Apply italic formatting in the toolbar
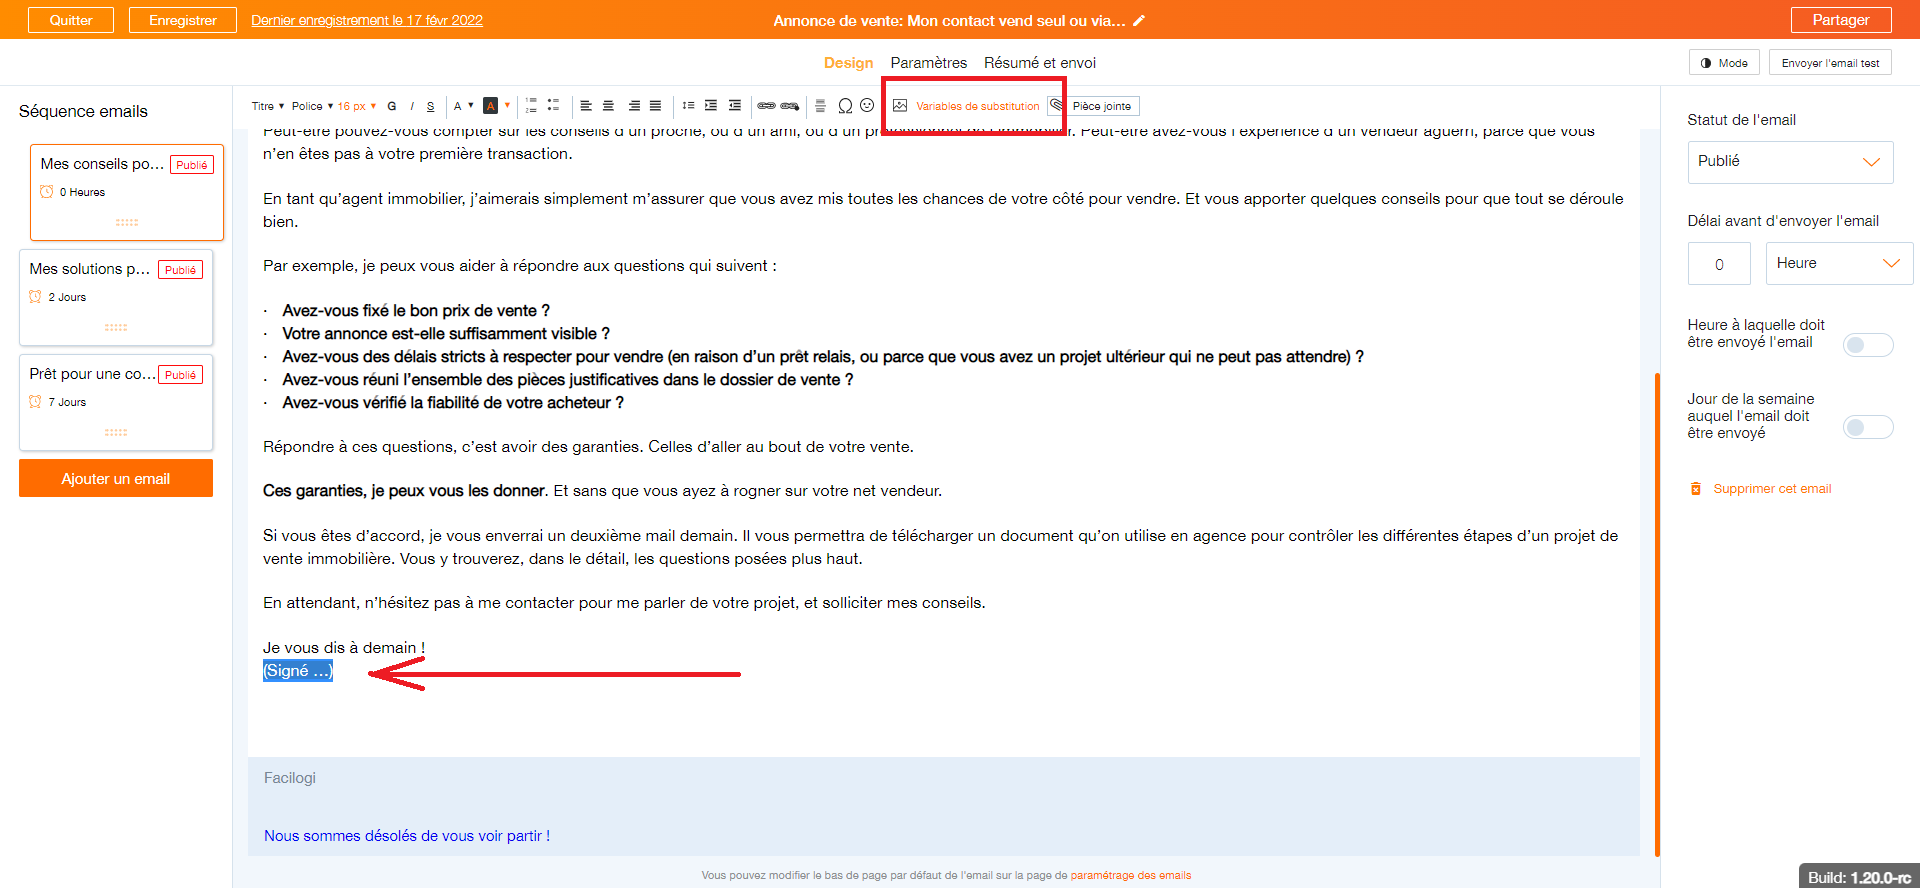This screenshot has width=1920, height=888. (412, 106)
